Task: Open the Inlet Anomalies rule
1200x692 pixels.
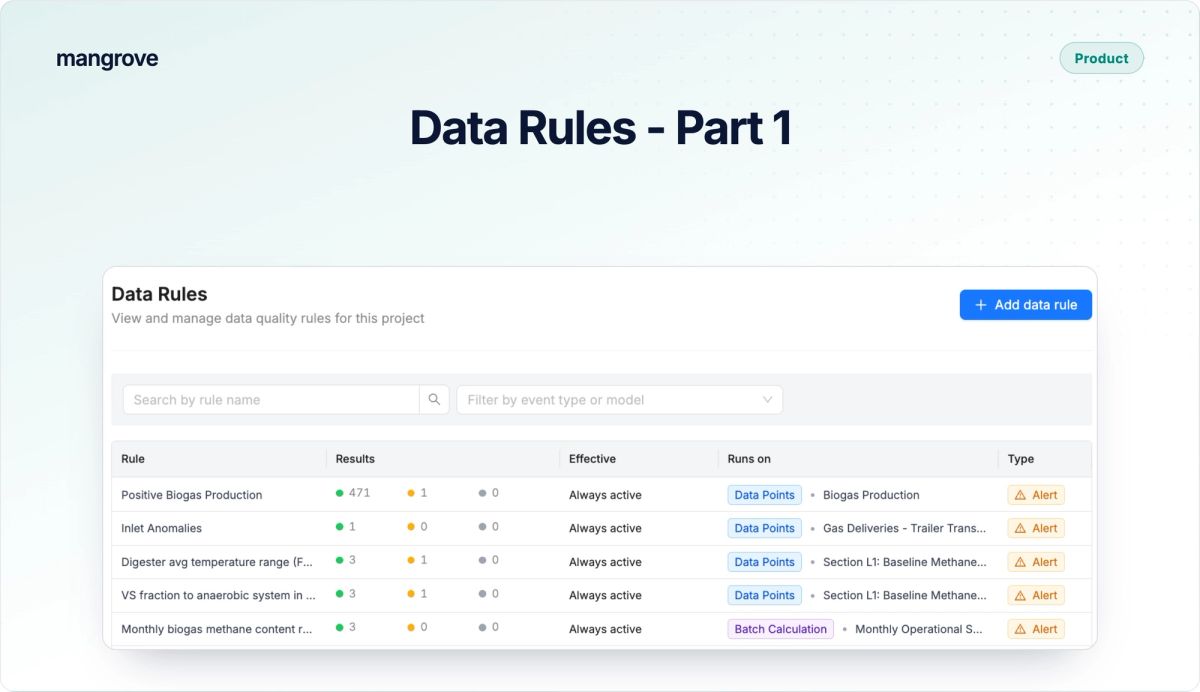Action: click(x=161, y=528)
